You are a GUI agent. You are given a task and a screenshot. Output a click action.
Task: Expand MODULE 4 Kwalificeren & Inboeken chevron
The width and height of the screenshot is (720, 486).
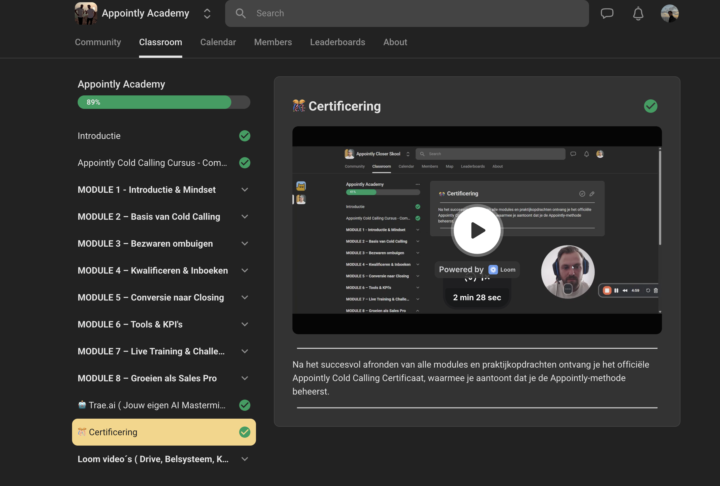click(x=245, y=271)
